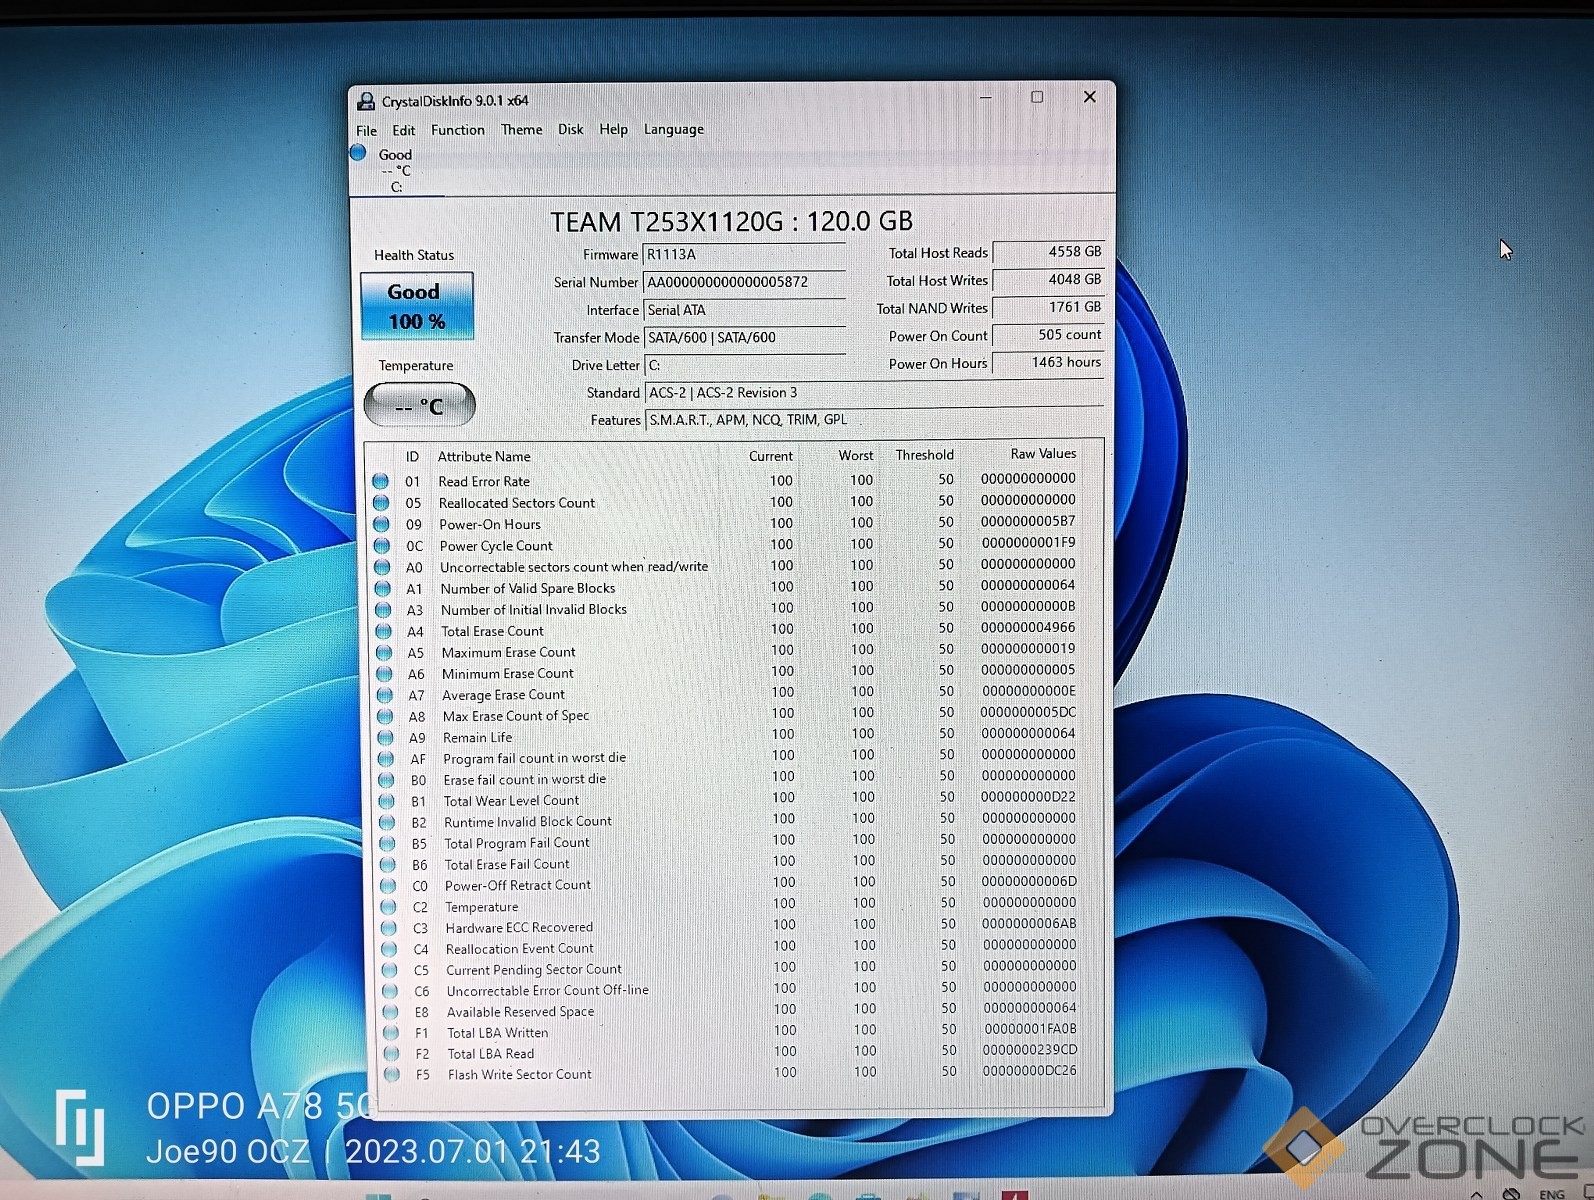Click the Transfer Mode SATA/600 field
This screenshot has height=1200, width=1594.
coord(744,338)
